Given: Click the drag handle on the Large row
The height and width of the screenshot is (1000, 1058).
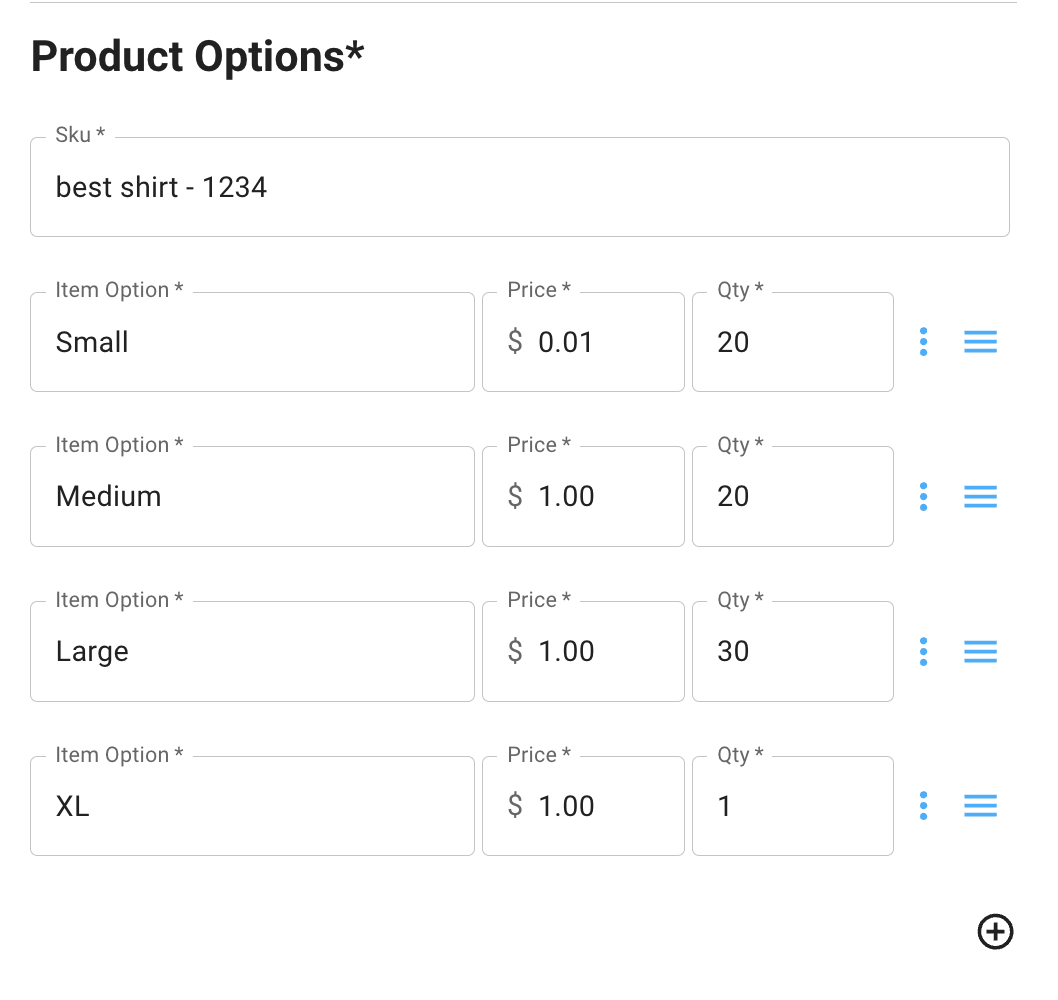Looking at the screenshot, I should click(980, 651).
